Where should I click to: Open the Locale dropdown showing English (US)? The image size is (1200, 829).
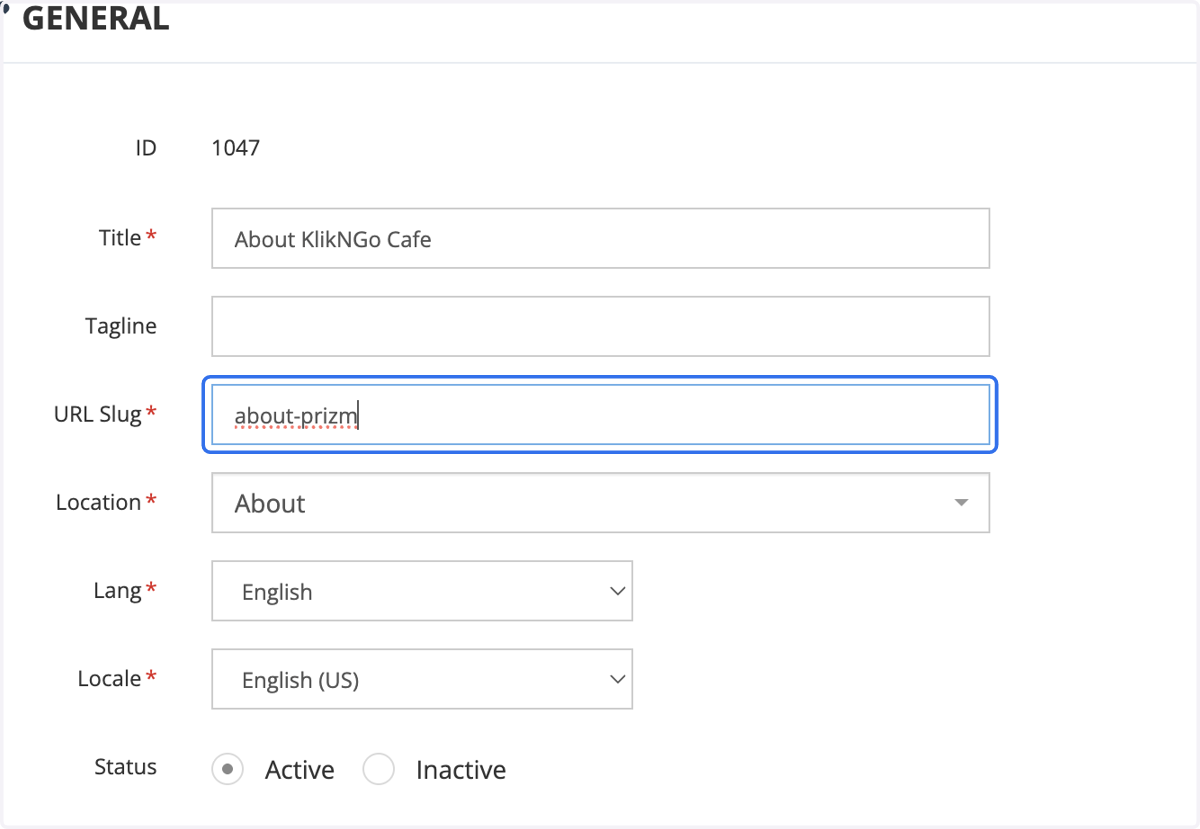pos(422,679)
